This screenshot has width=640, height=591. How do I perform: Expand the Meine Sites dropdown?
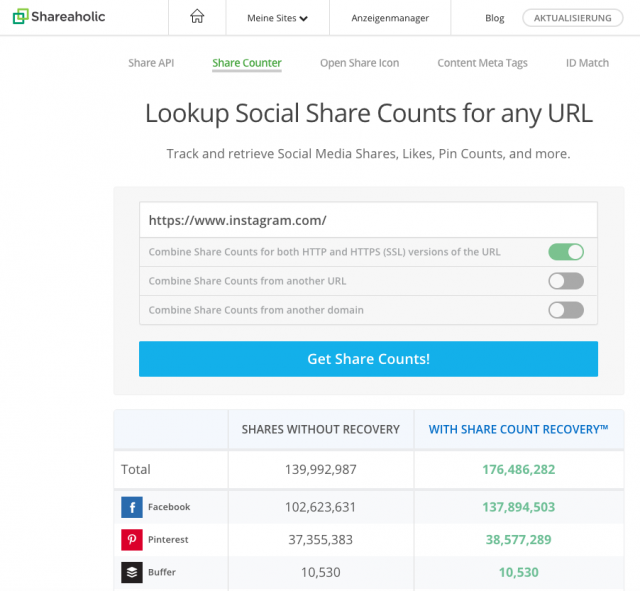[277, 18]
